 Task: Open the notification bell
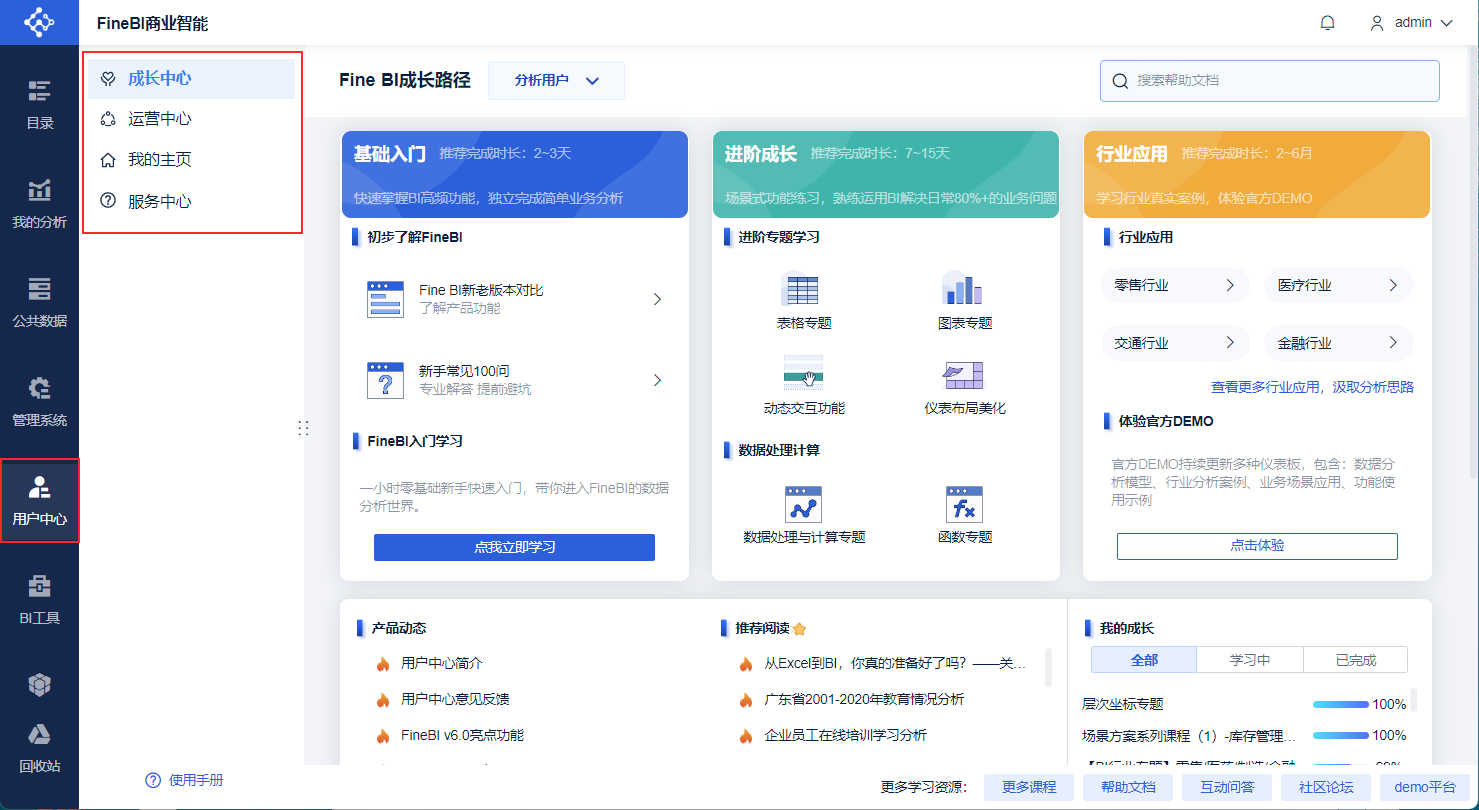point(1328,22)
